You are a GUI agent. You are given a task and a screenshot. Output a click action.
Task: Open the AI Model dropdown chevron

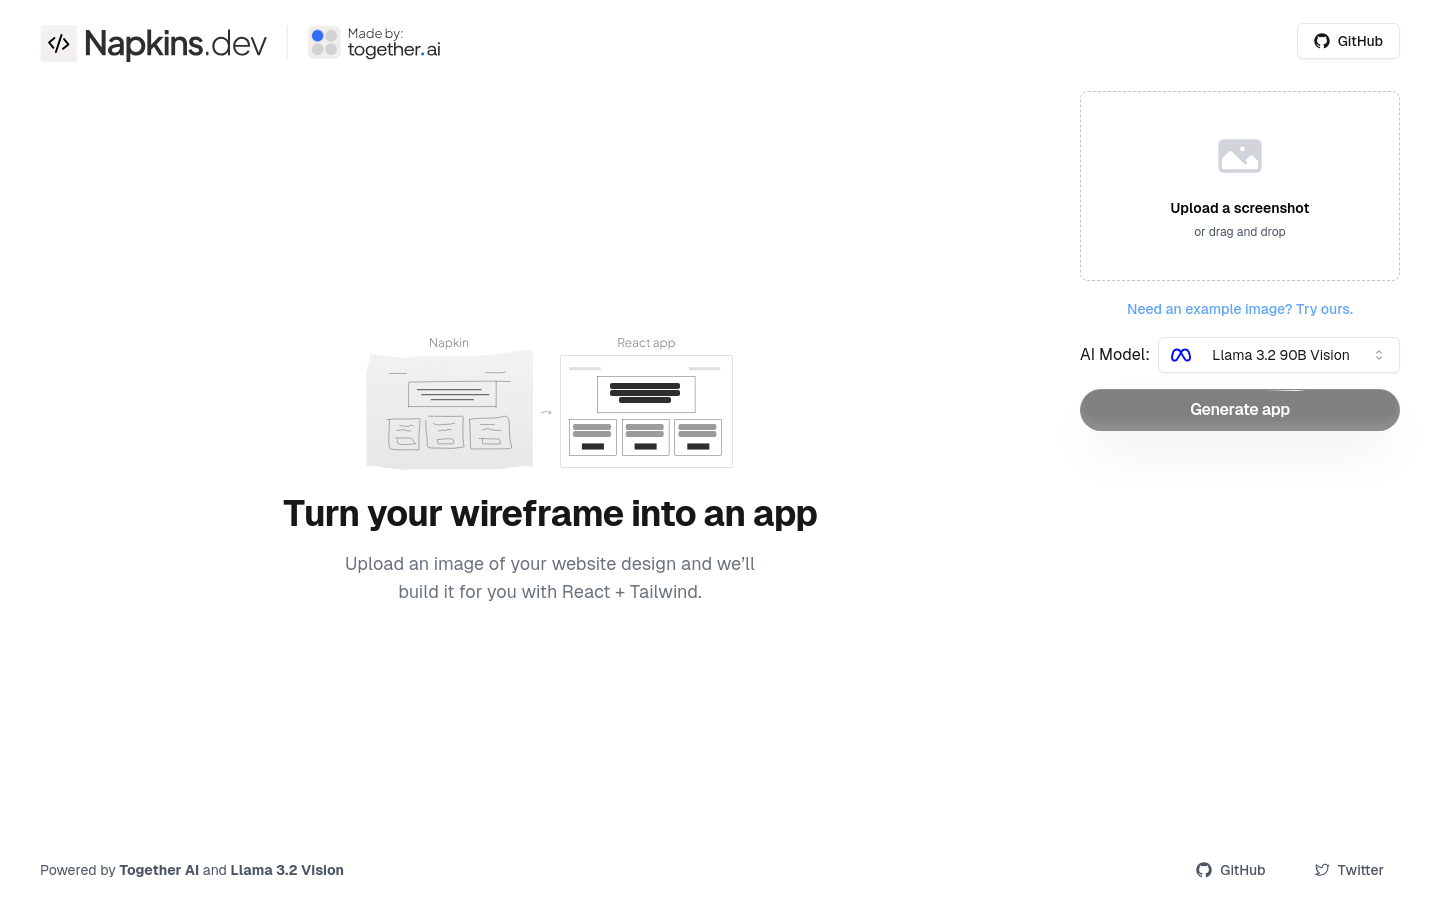[1379, 355]
